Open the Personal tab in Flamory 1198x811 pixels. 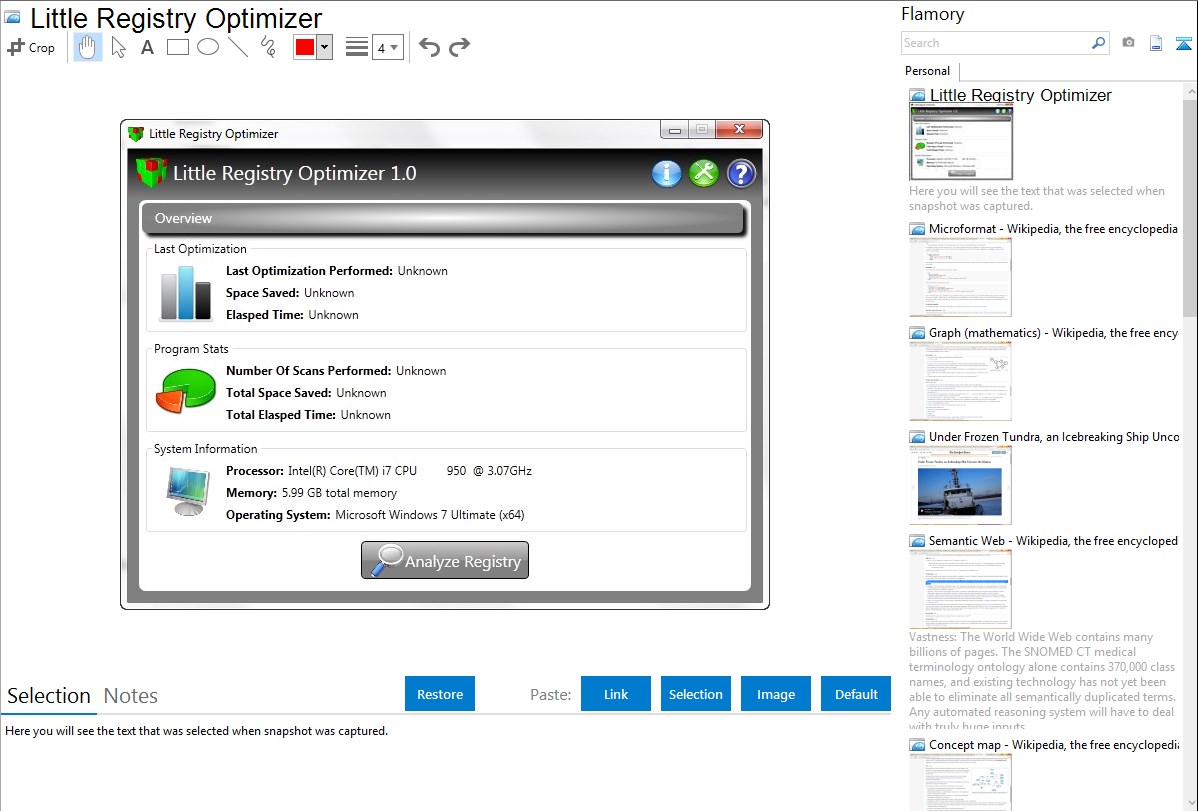[x=928, y=71]
